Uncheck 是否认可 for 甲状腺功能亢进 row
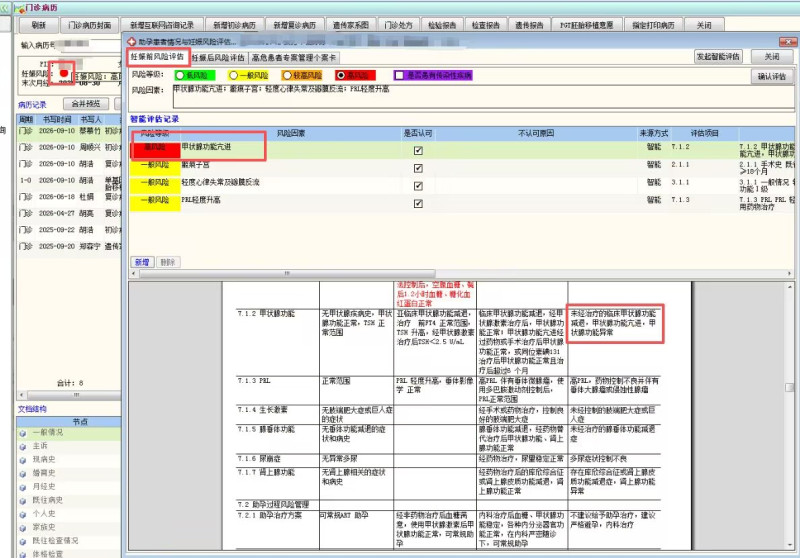This screenshot has height=558, width=800. pyautogui.click(x=418, y=150)
